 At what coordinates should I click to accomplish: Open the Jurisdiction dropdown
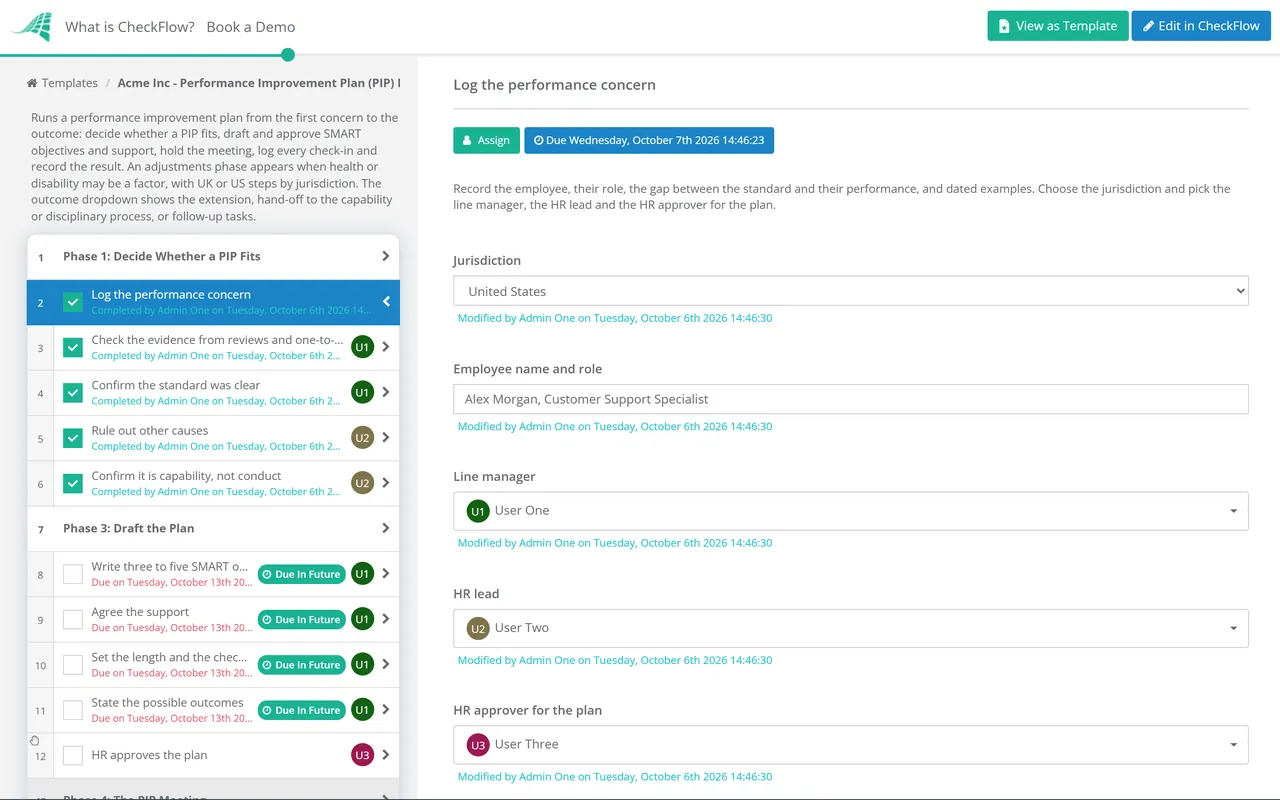click(x=851, y=291)
